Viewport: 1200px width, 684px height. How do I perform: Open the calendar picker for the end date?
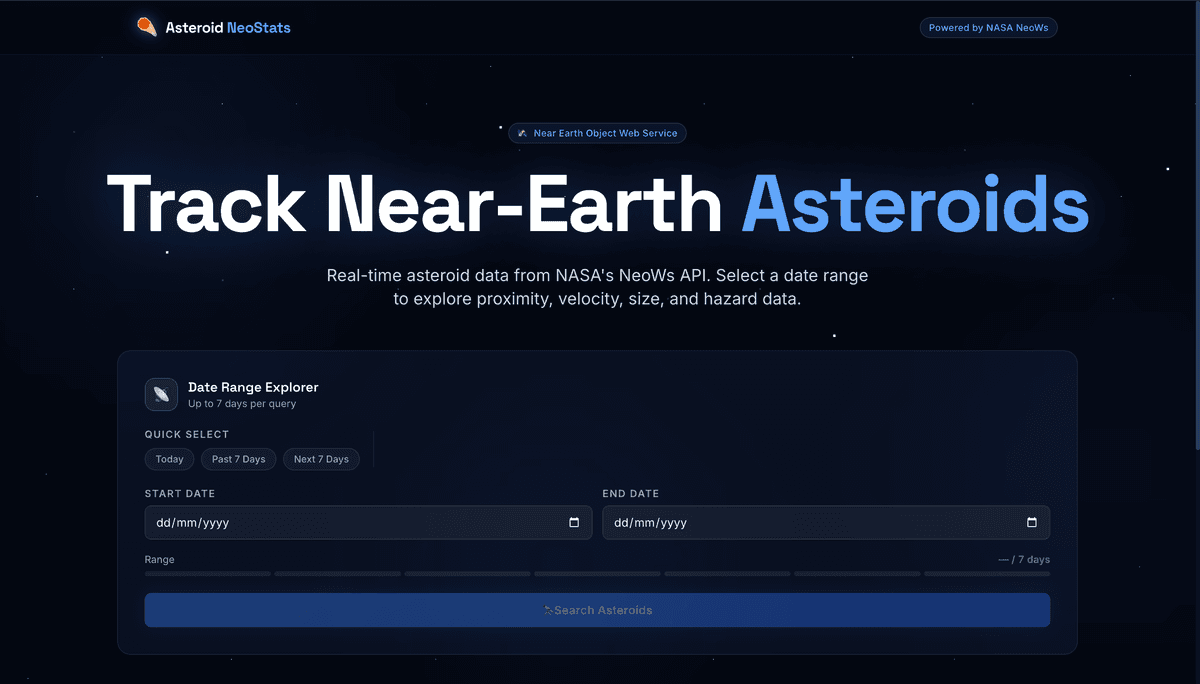point(1032,522)
